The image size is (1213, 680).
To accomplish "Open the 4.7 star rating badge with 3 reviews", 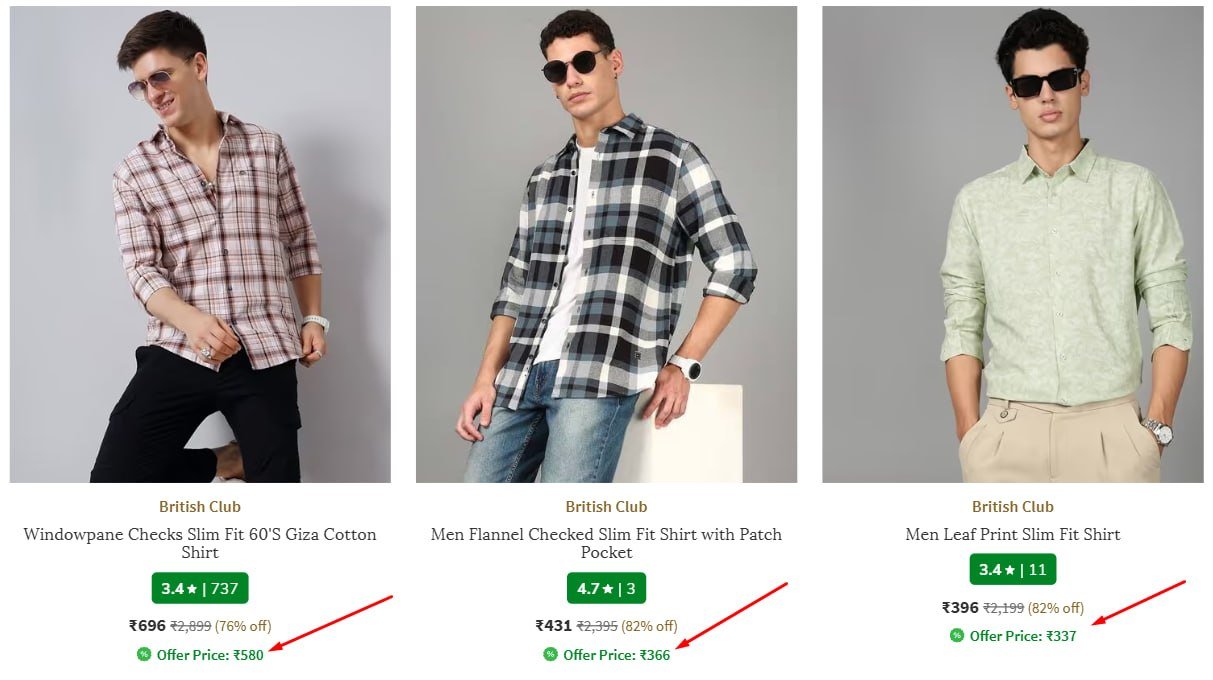I will 607,588.
